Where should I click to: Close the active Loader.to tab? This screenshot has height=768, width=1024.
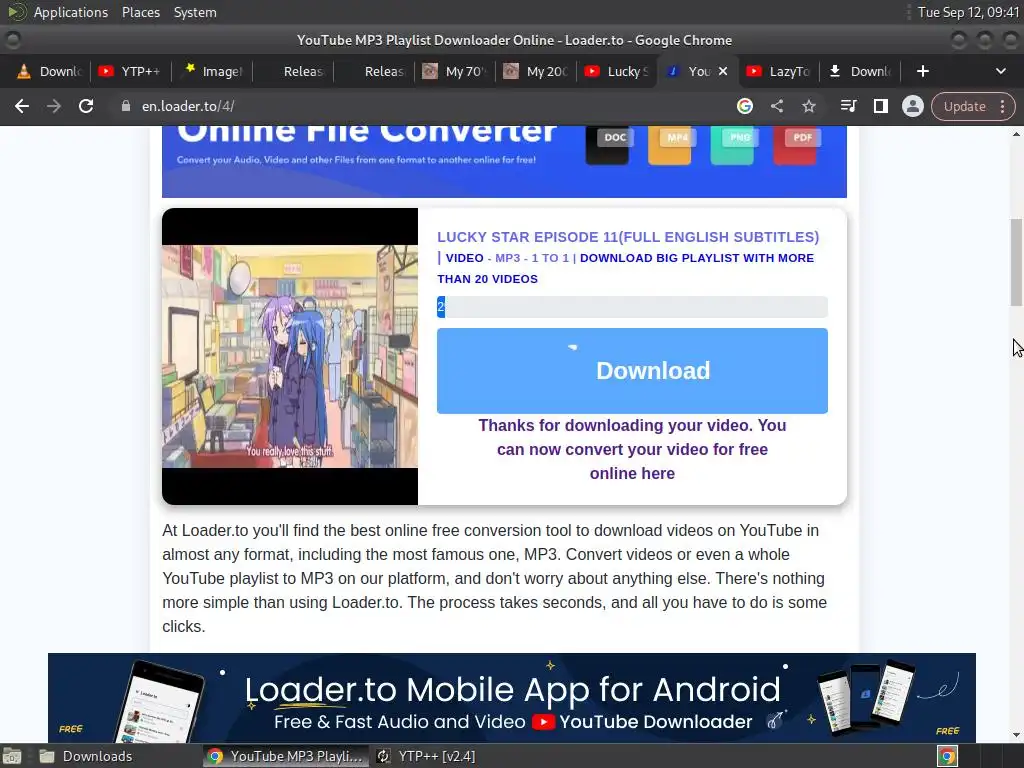pyautogui.click(x=723, y=71)
